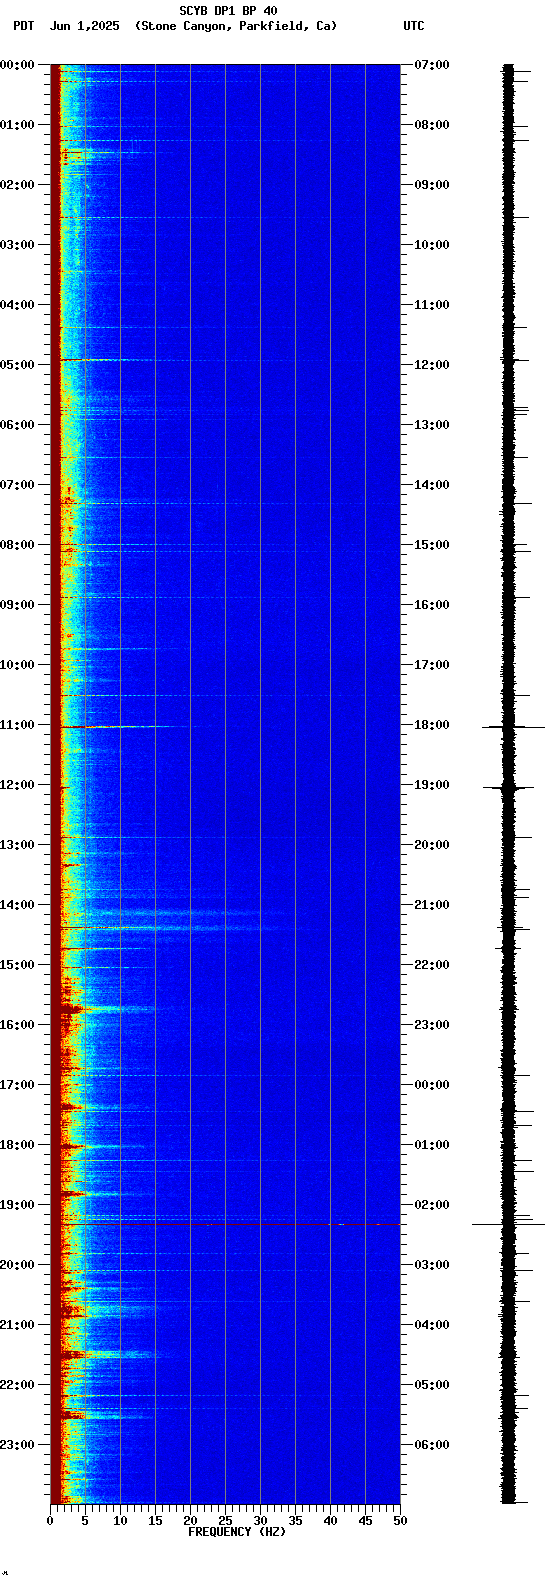Viewport: 552px width, 1584px height.
Task: Select the 00:00 label on the PDT axis
Action: coord(16,65)
